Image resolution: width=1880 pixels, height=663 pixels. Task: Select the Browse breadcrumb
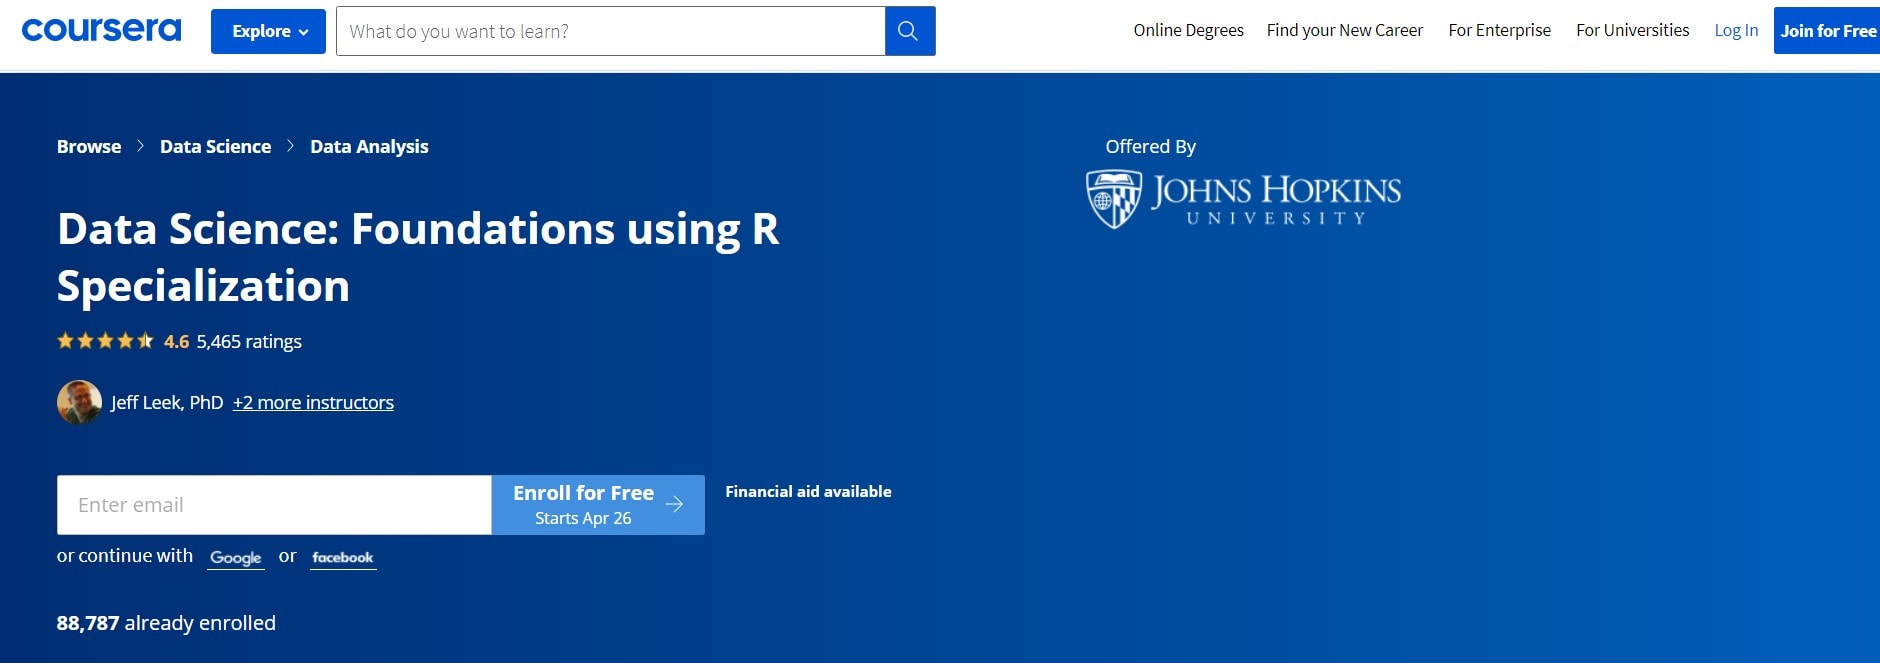(89, 146)
